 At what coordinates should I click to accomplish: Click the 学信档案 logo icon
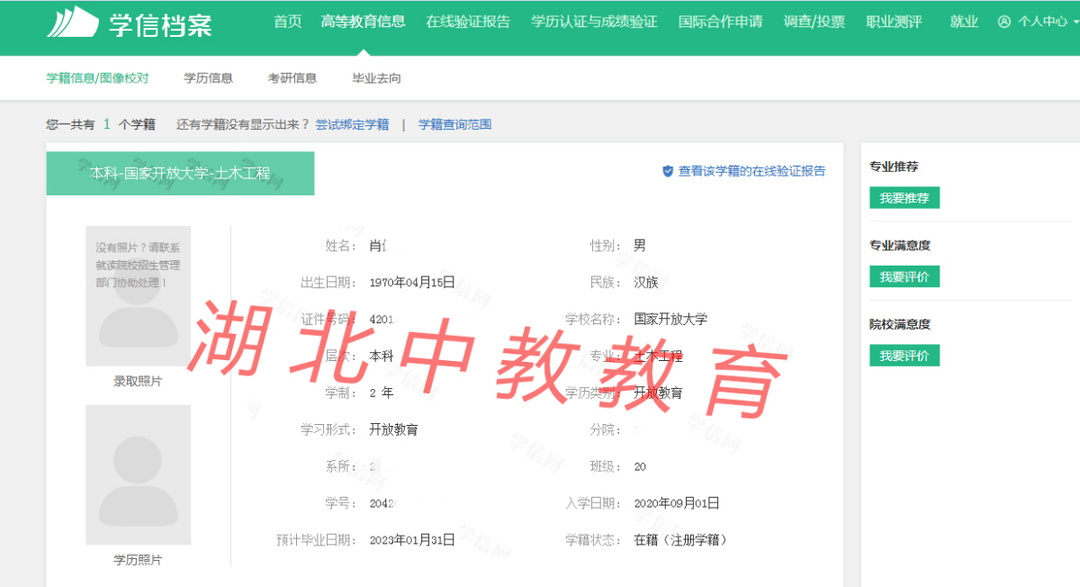pyautogui.click(x=73, y=23)
